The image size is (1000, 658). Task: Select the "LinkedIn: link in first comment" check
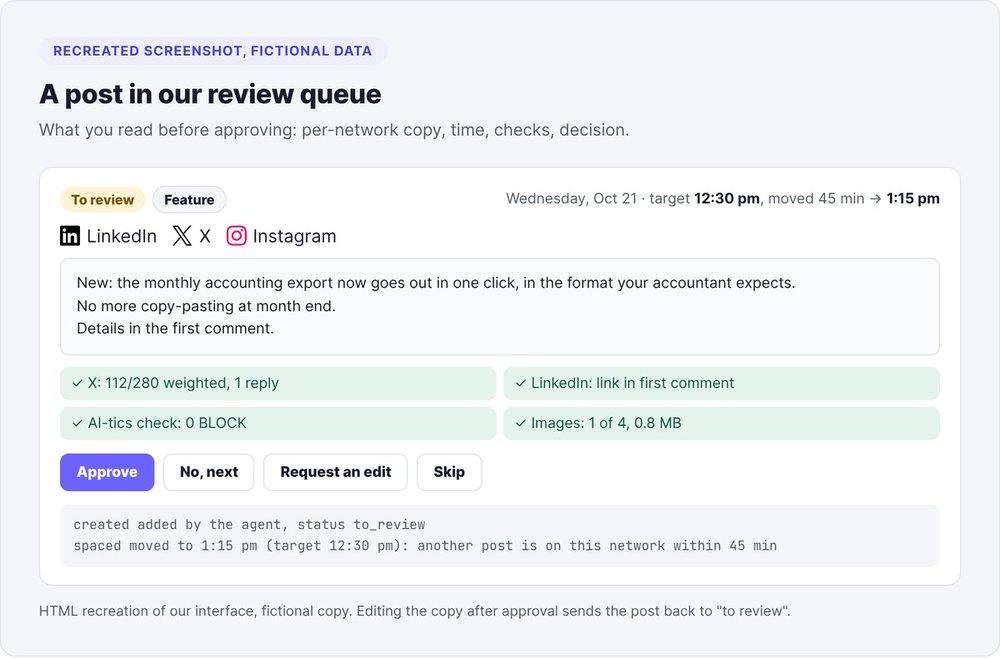click(721, 383)
